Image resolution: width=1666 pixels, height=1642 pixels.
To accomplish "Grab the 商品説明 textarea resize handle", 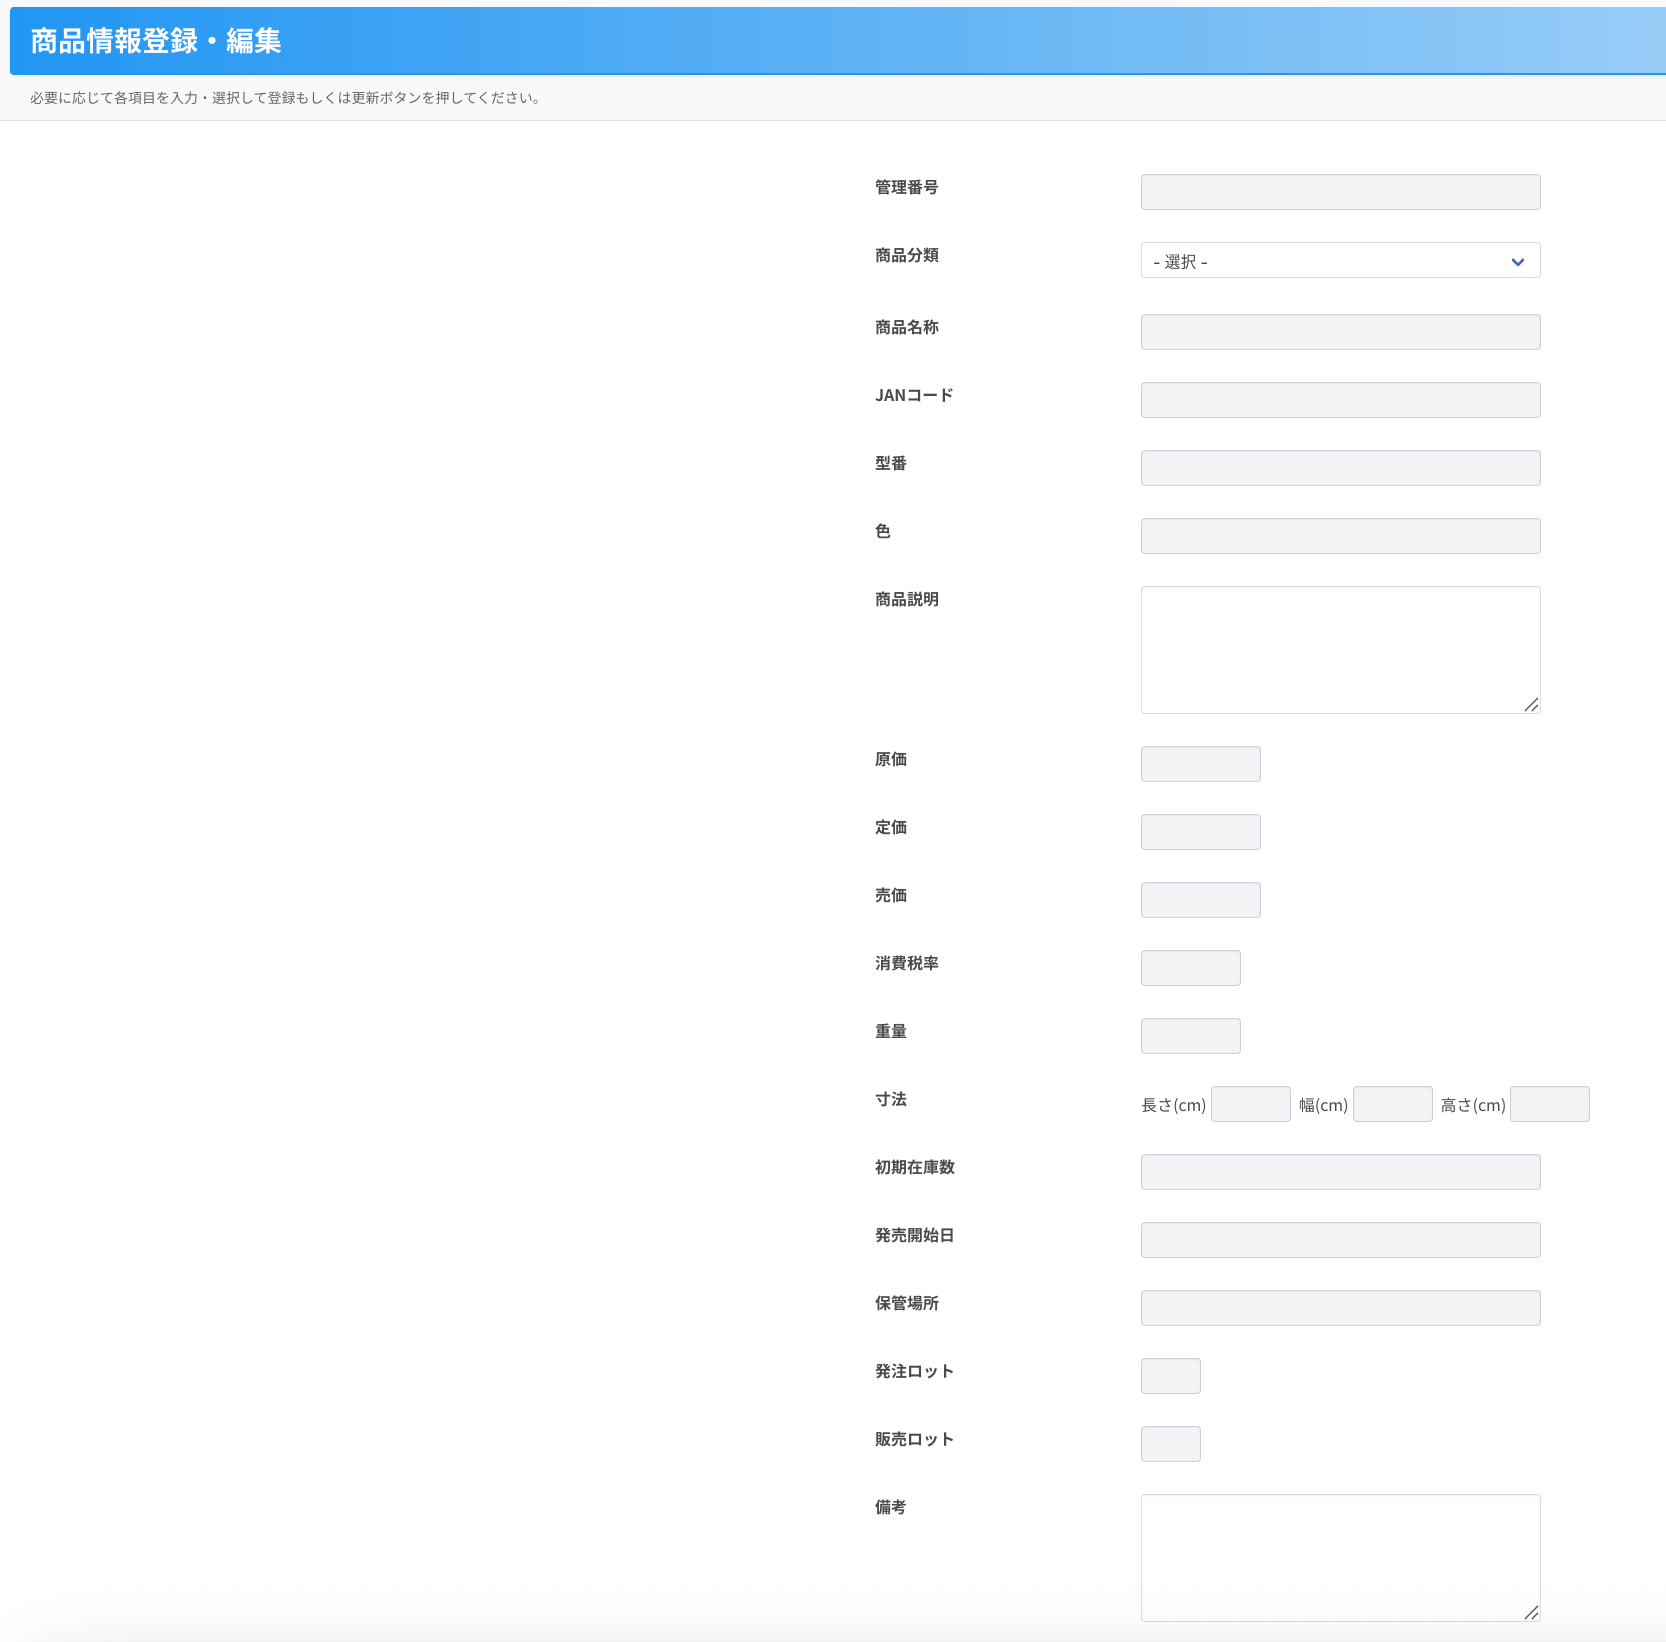I will tap(1531, 705).
